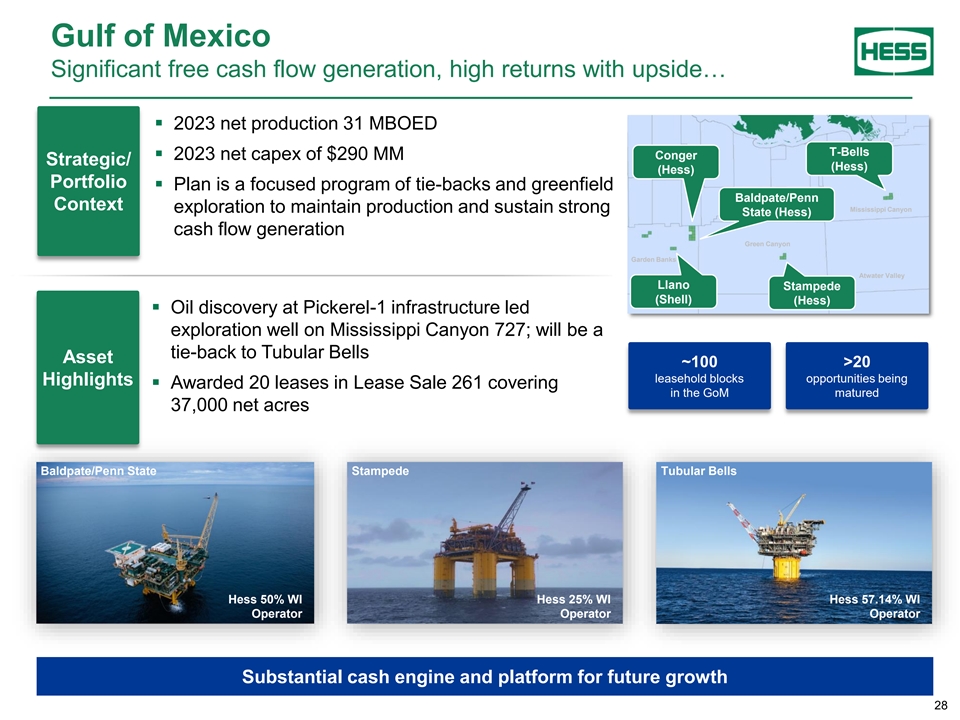Image resolution: width=960 pixels, height=720 pixels.
Task: Open the Tubular Bells platform photo
Action: click(x=794, y=542)
